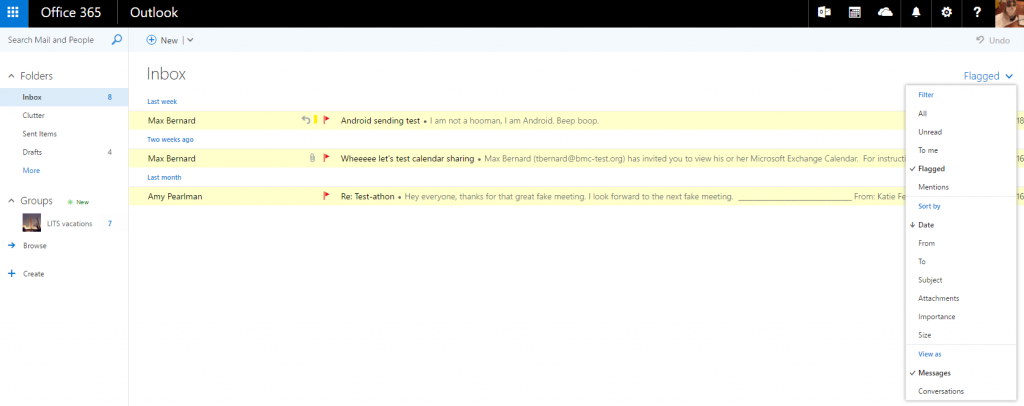Viewport: 1024px width, 406px height.
Task: Click Create group
Action: point(33,274)
